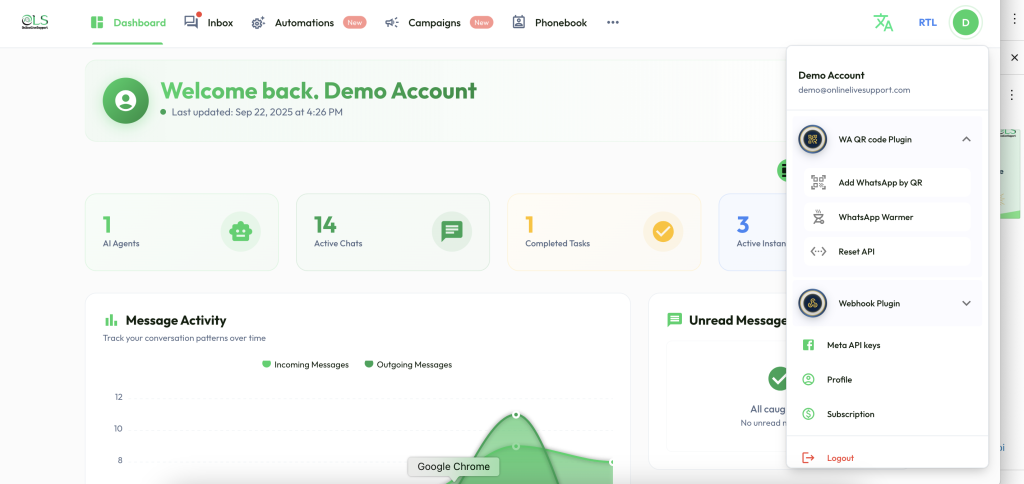
Task: Open the user avatar D menu
Action: coord(965,22)
